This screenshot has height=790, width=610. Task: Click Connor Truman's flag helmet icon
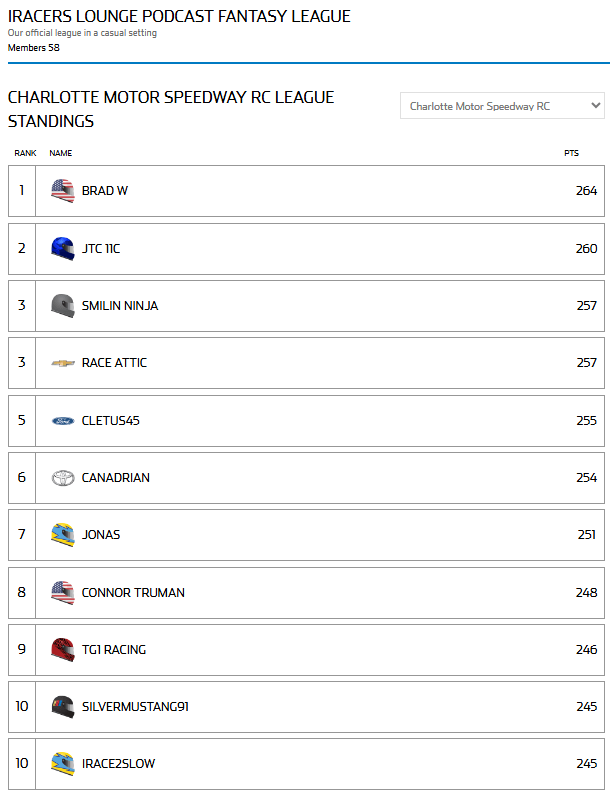[x=63, y=593]
